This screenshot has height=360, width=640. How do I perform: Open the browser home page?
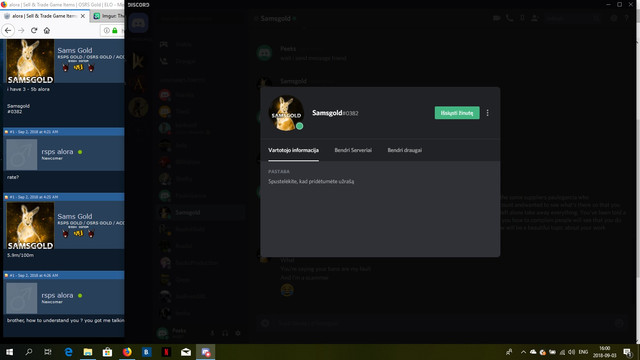tap(47, 31)
